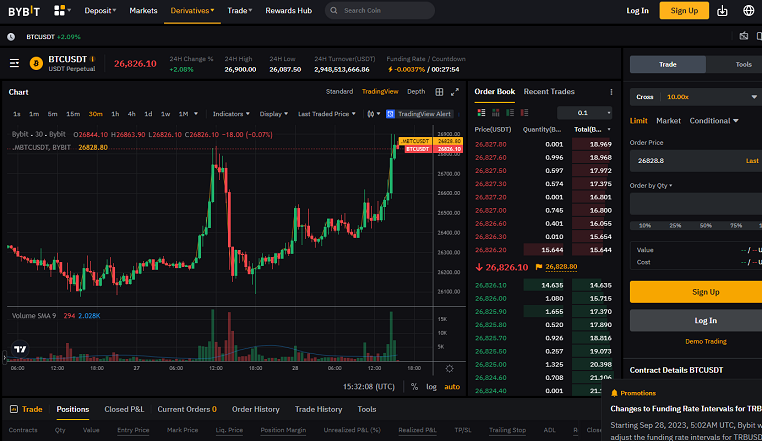Screen dimensions: 762x441
Task: Open Order by Qty dropdown
Action: pyautogui.click(x=651, y=185)
